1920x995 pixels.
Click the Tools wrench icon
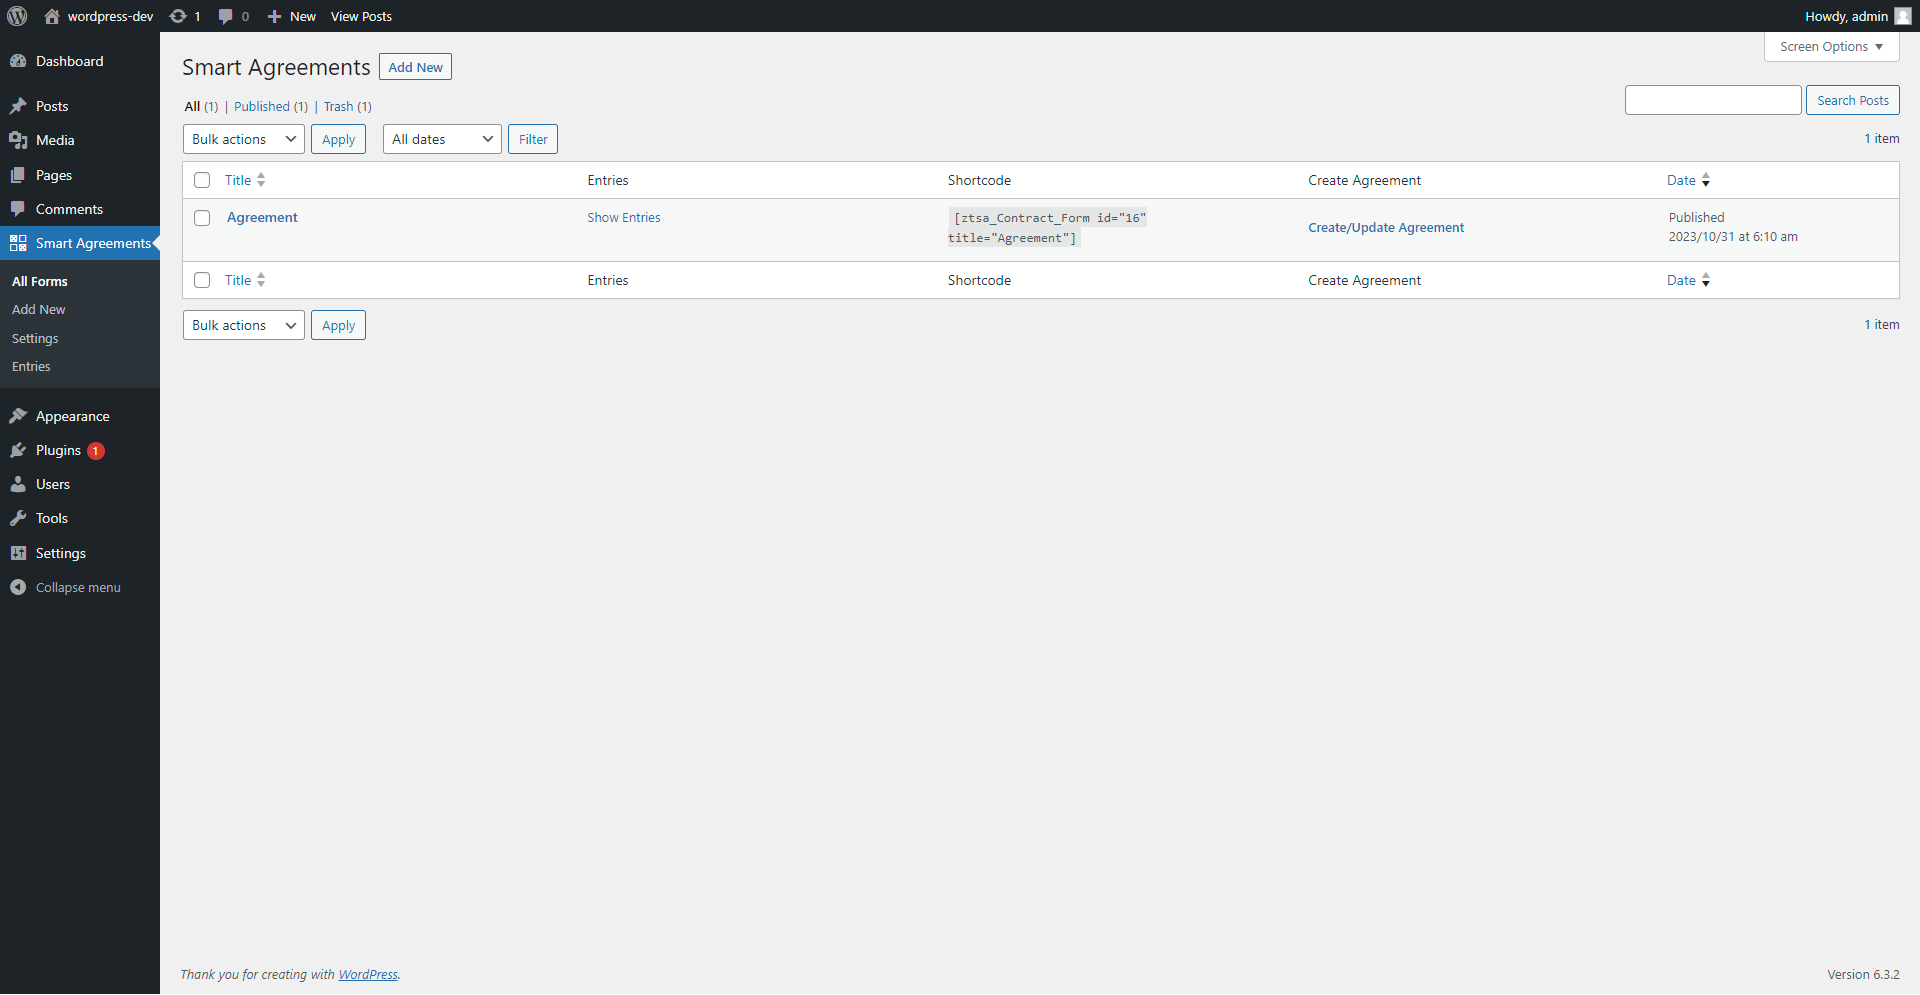(18, 518)
